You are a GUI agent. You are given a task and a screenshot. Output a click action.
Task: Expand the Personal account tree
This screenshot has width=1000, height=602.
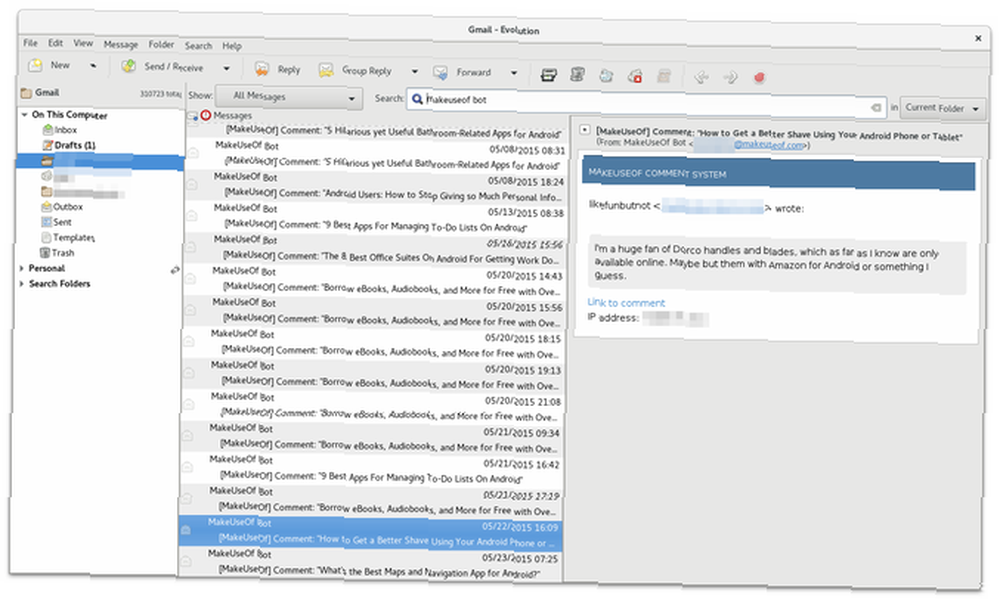coord(22,268)
